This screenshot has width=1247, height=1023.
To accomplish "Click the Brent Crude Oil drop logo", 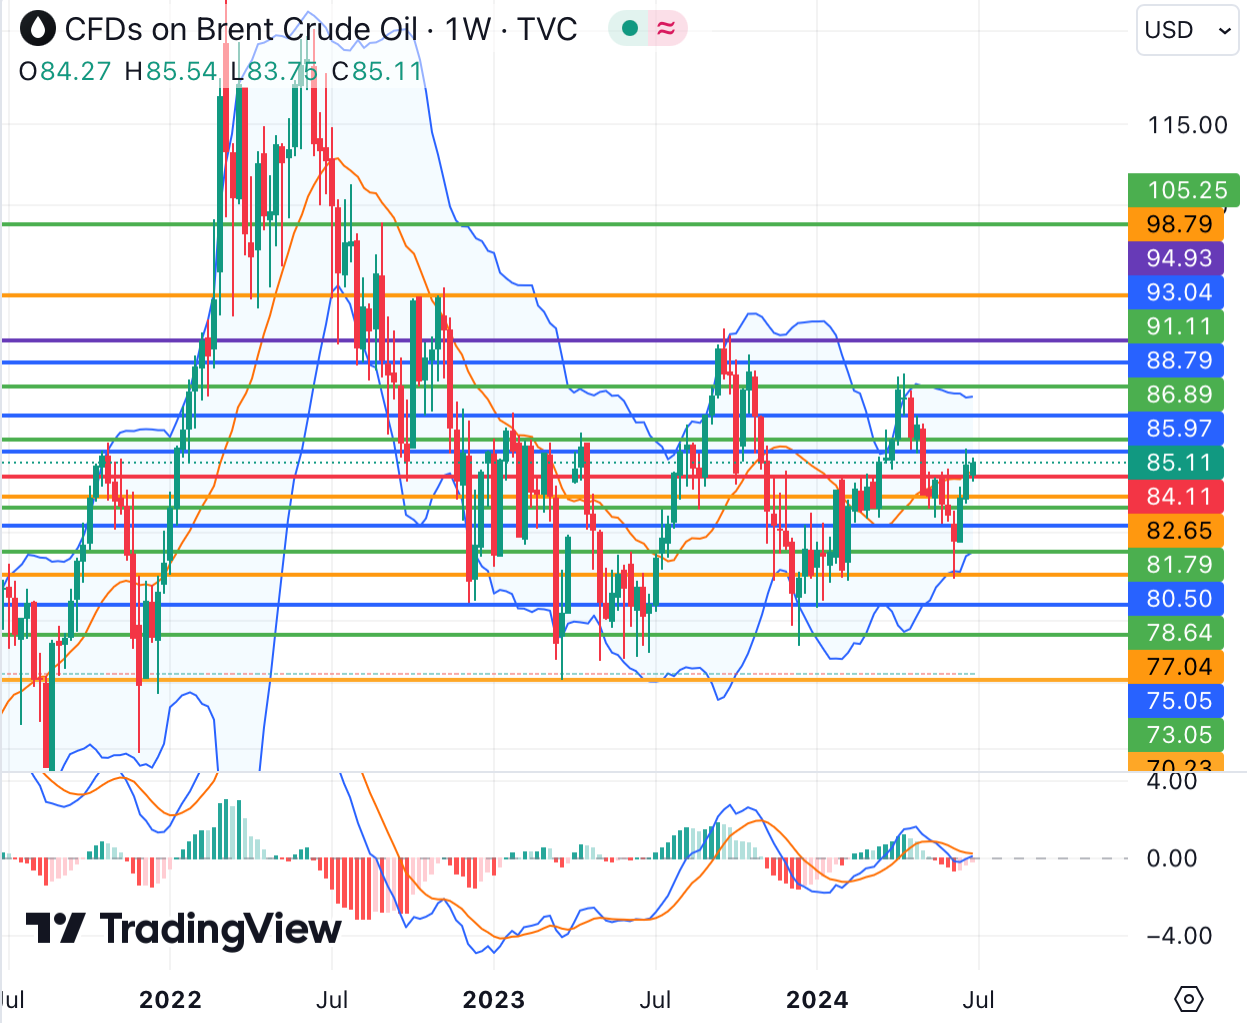I will click(38, 29).
